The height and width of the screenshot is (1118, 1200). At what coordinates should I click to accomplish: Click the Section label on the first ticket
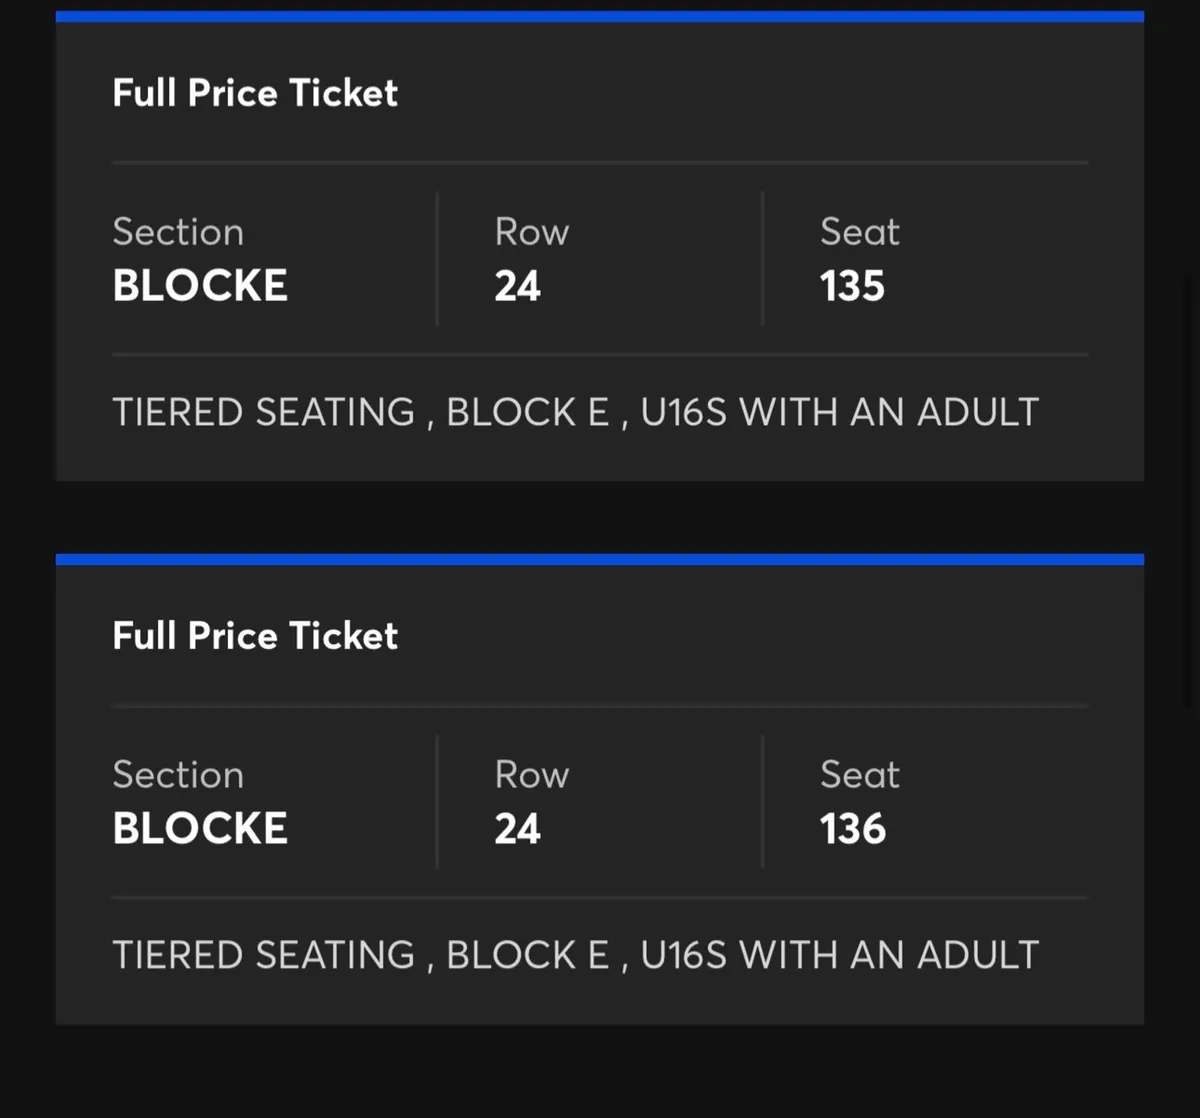point(178,231)
